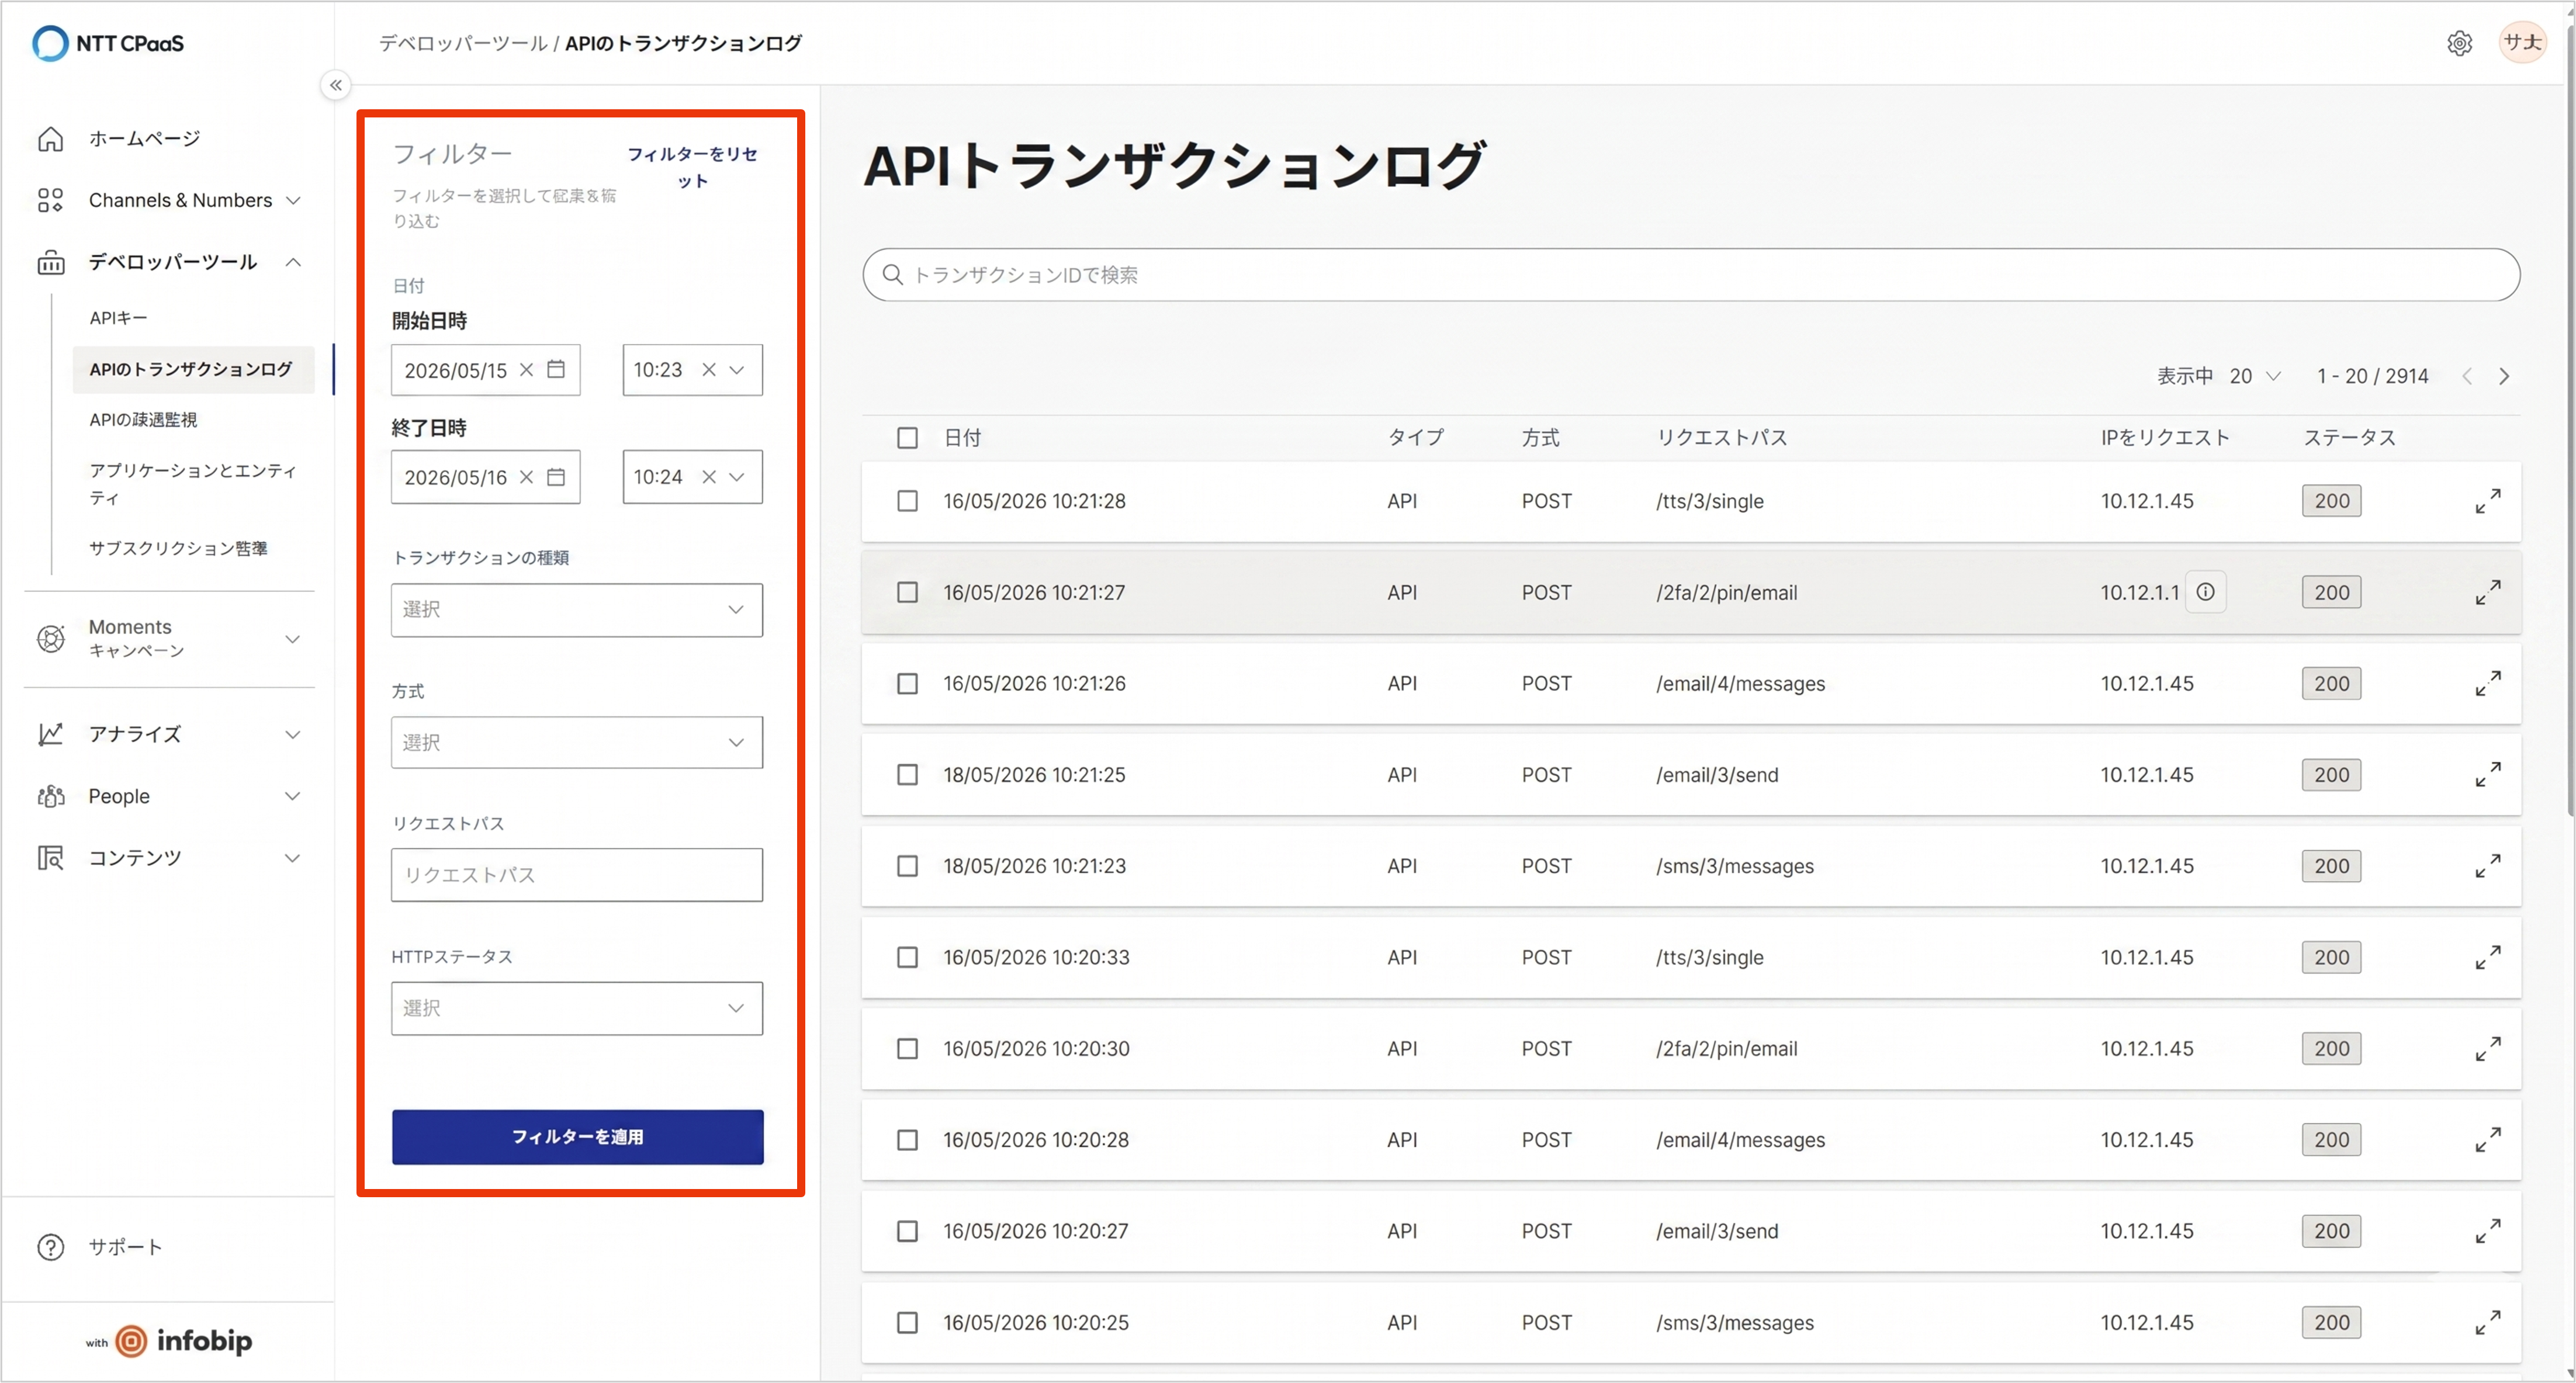Click the NTT CPaaS logo
The image size is (2576, 1383).
click(x=108, y=43)
